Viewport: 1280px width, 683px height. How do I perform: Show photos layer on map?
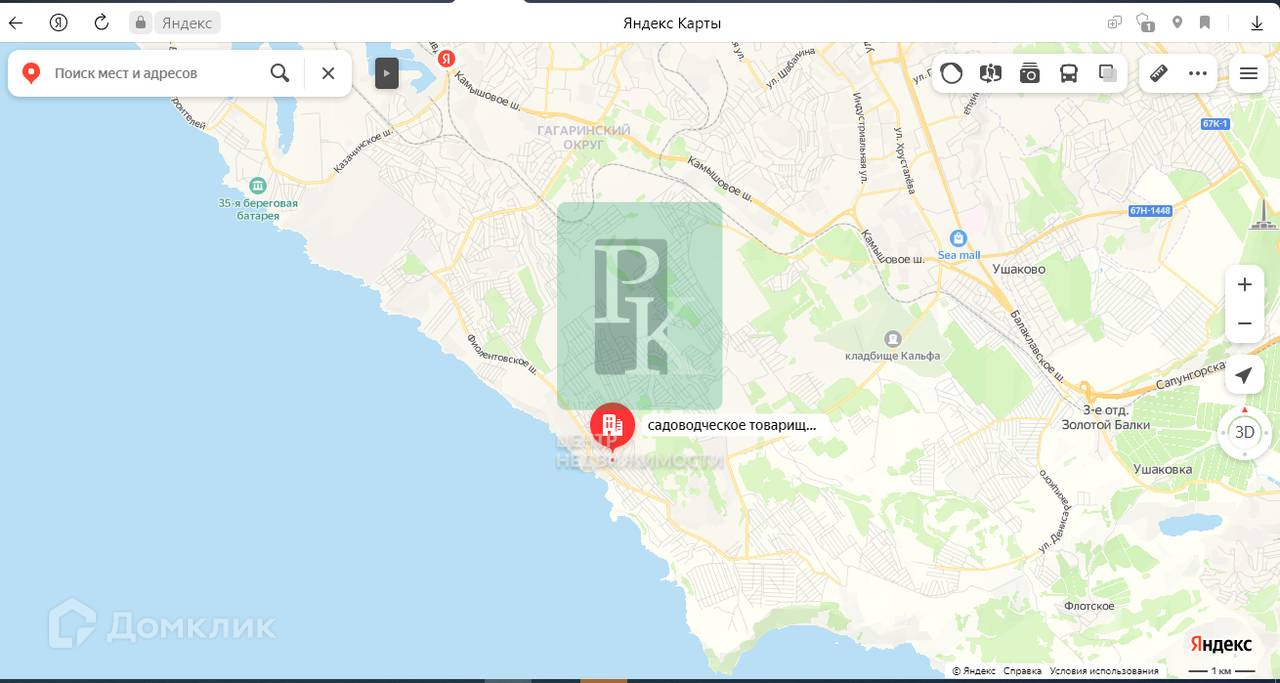click(x=1030, y=73)
